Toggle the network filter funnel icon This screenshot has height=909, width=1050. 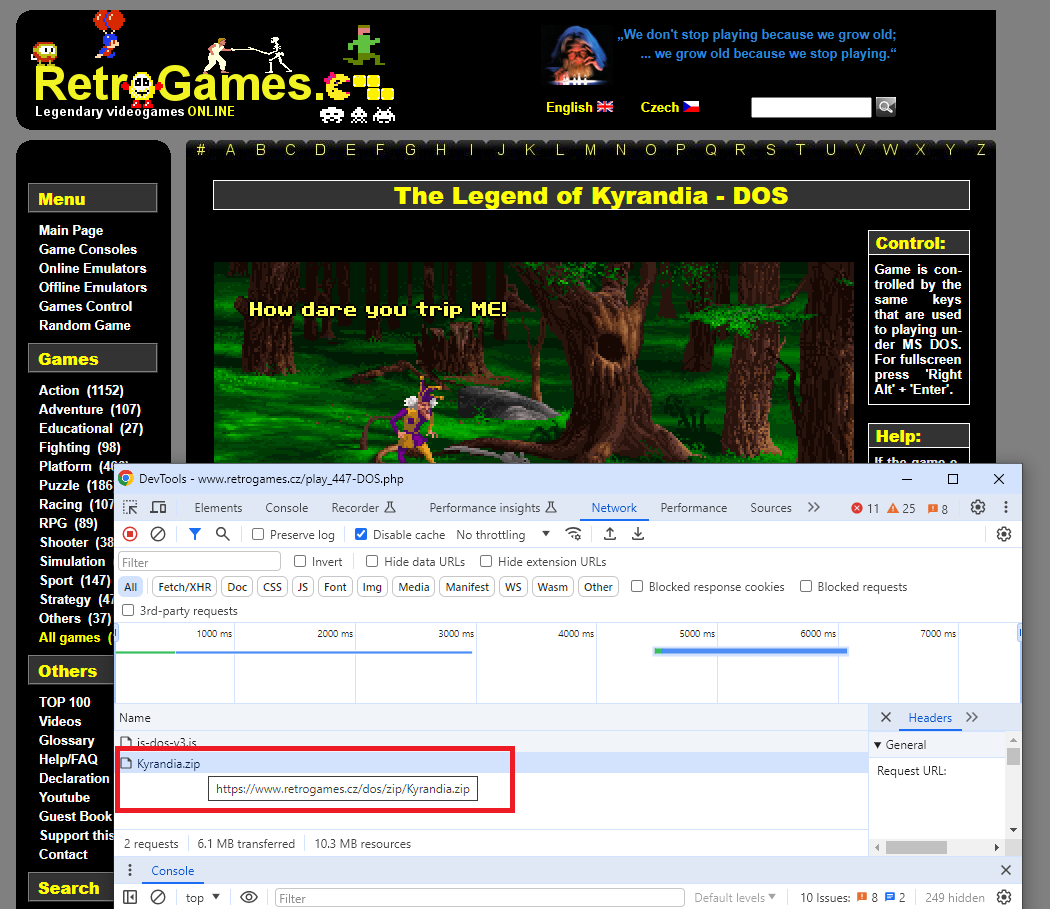click(194, 534)
